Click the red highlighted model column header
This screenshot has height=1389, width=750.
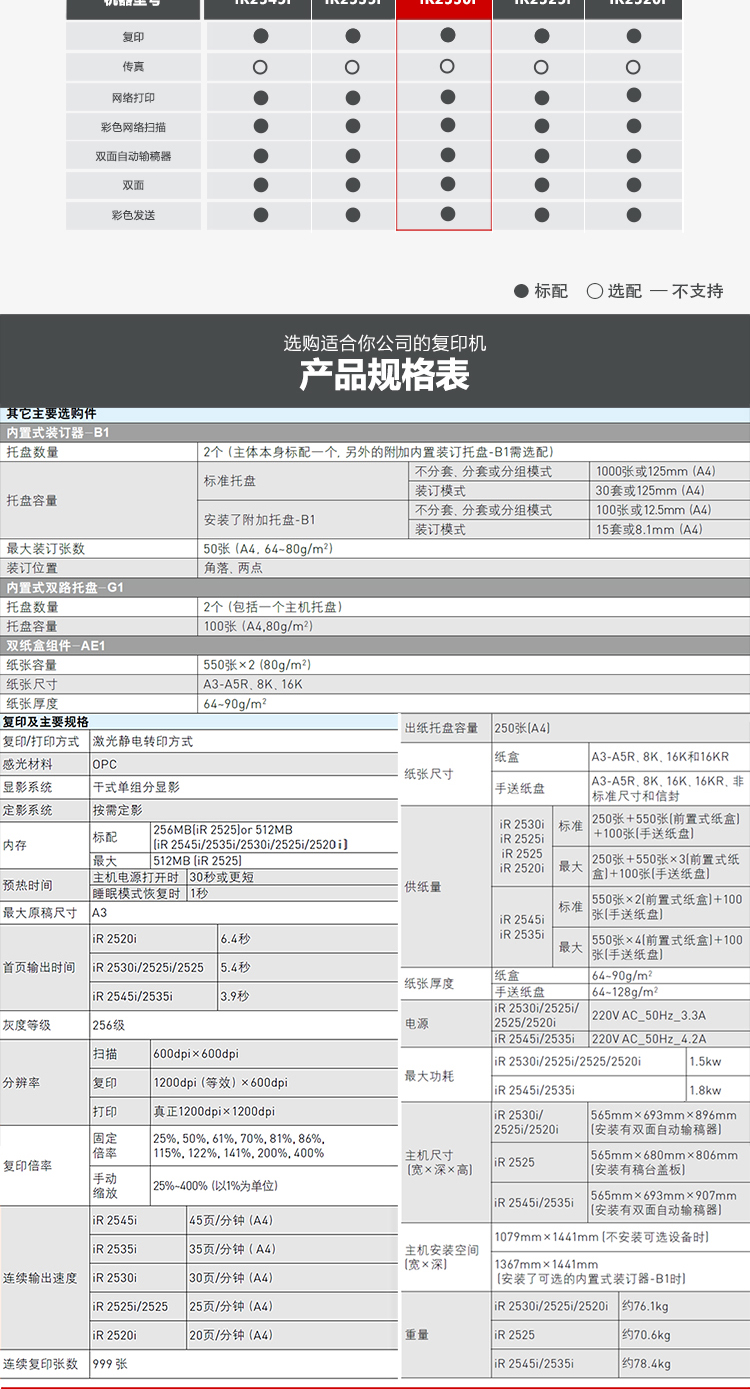(x=444, y=5)
